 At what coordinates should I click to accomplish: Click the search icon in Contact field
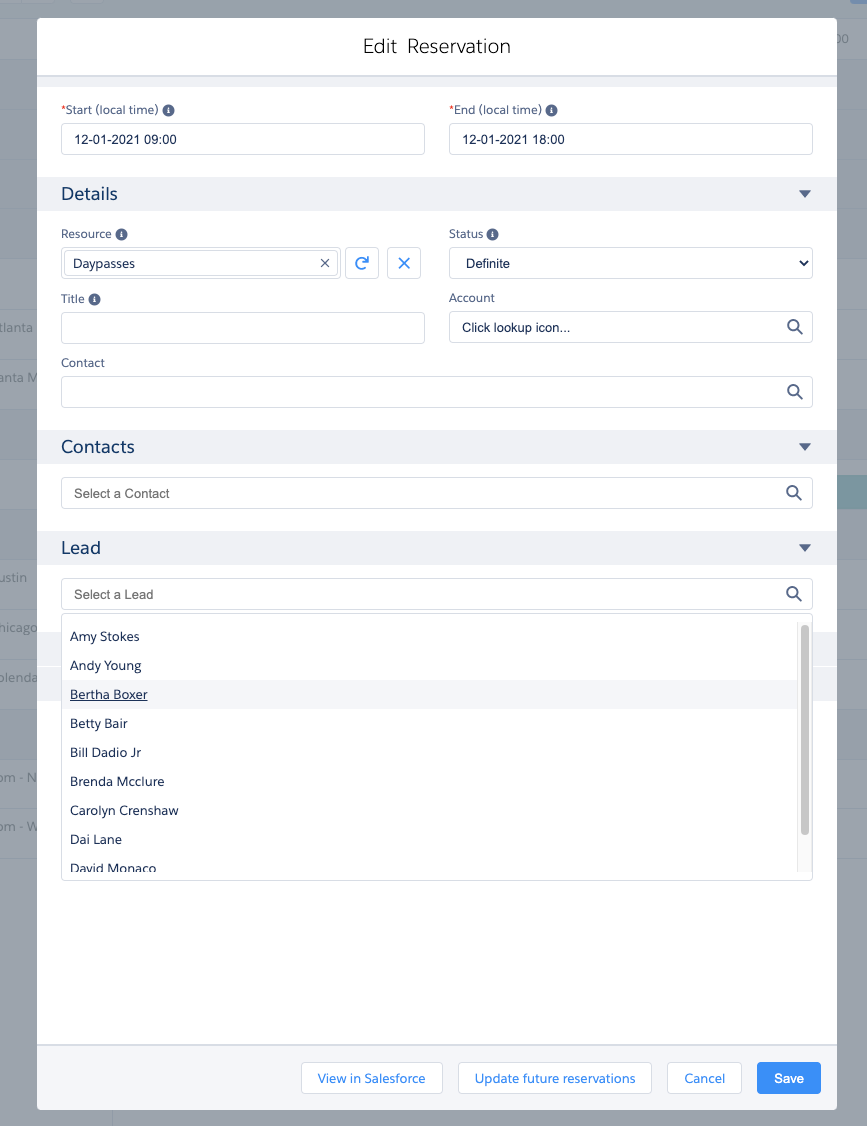[794, 392]
